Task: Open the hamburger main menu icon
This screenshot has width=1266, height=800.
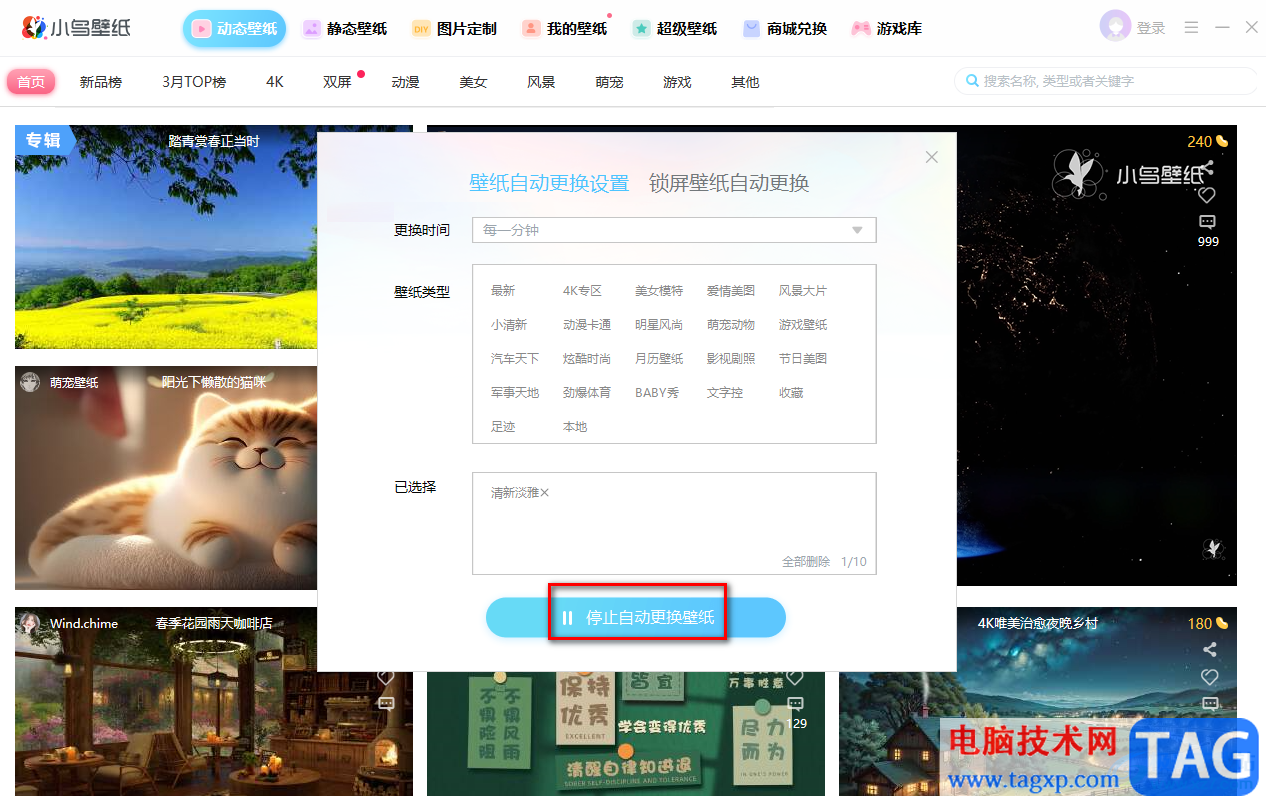Action: click(x=1191, y=28)
